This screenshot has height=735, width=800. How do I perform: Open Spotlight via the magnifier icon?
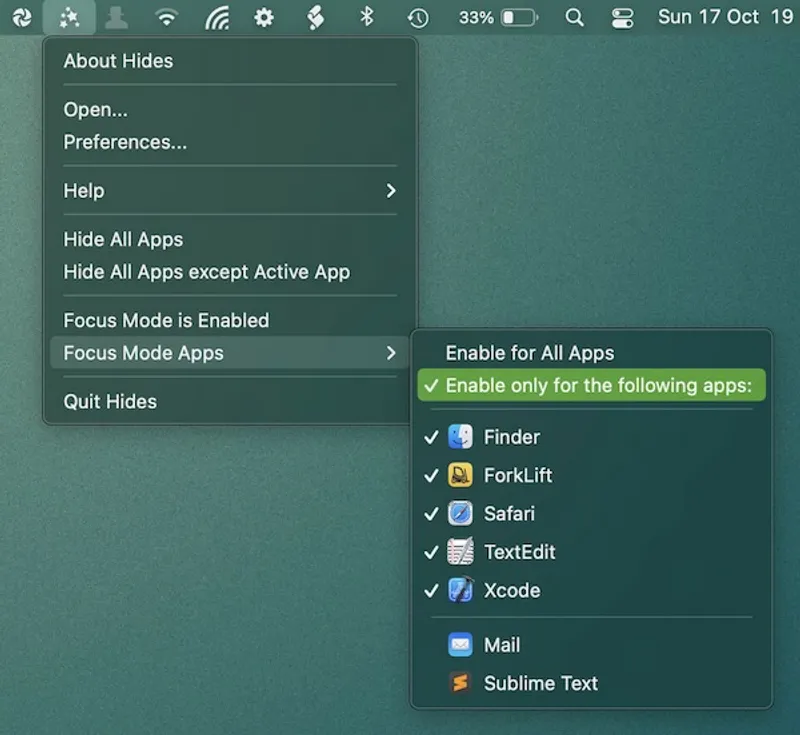(x=574, y=17)
